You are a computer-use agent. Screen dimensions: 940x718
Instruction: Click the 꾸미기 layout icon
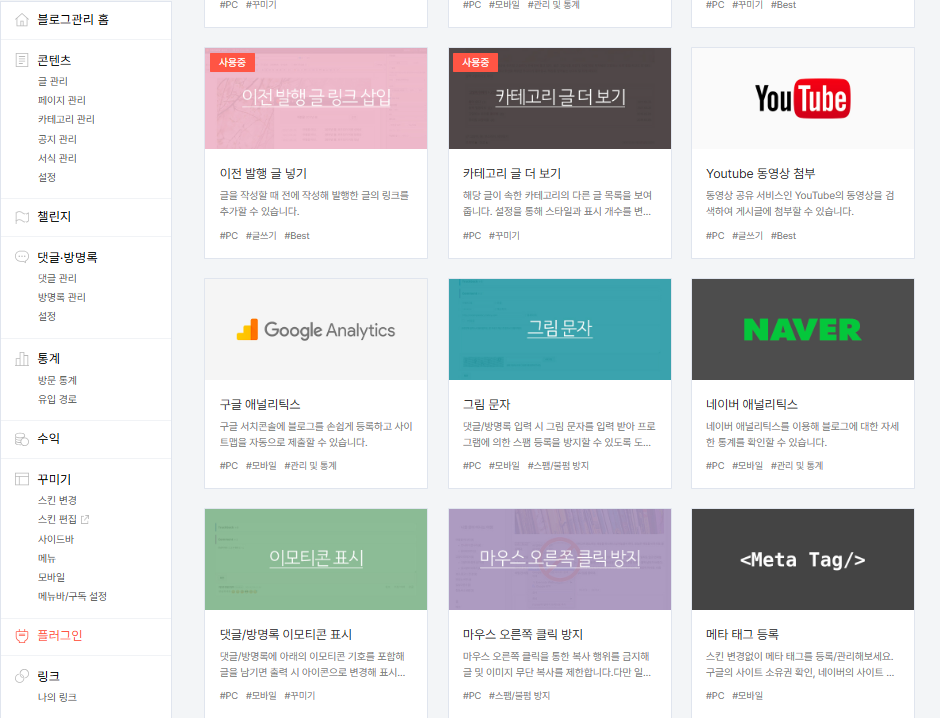tap(22, 479)
